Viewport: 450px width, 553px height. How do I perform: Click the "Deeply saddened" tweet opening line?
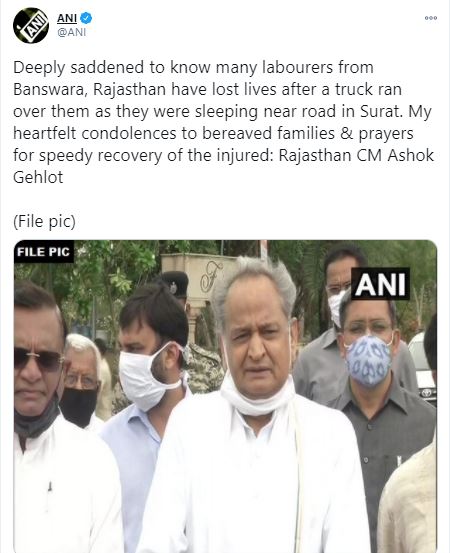click(x=193, y=67)
